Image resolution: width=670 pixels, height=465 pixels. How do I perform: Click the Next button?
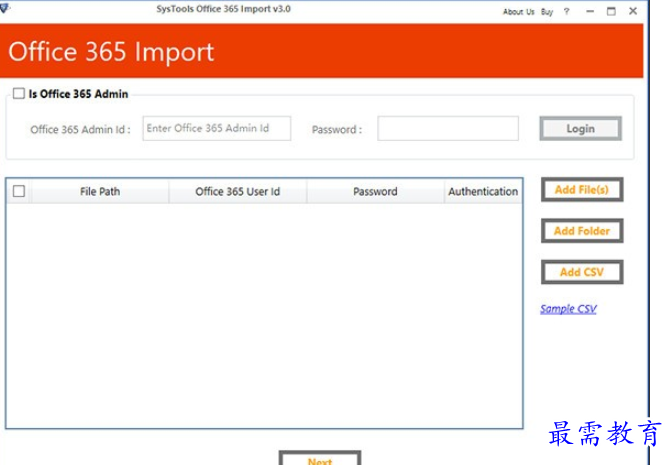point(320,458)
